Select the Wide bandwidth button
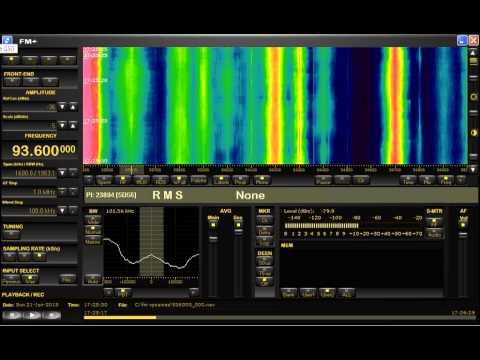Image resolution: width=480 pixels, height=360 pixels. pyautogui.click(x=93, y=220)
